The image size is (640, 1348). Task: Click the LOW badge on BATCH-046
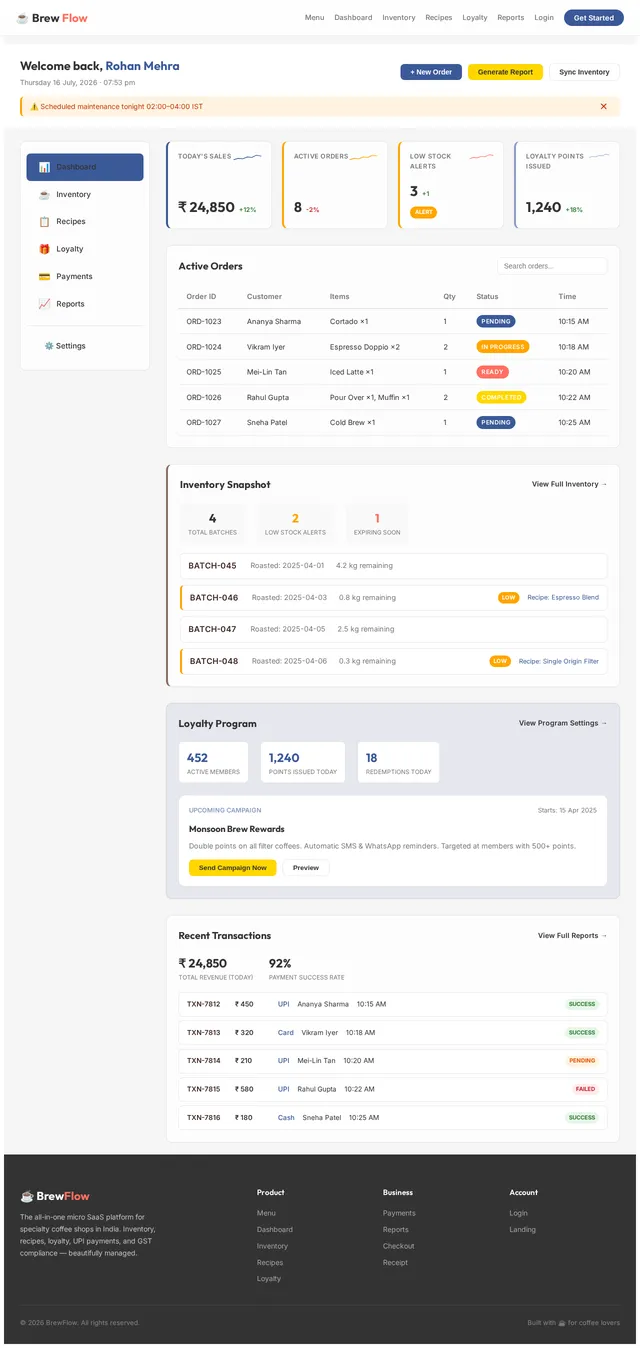(509, 598)
